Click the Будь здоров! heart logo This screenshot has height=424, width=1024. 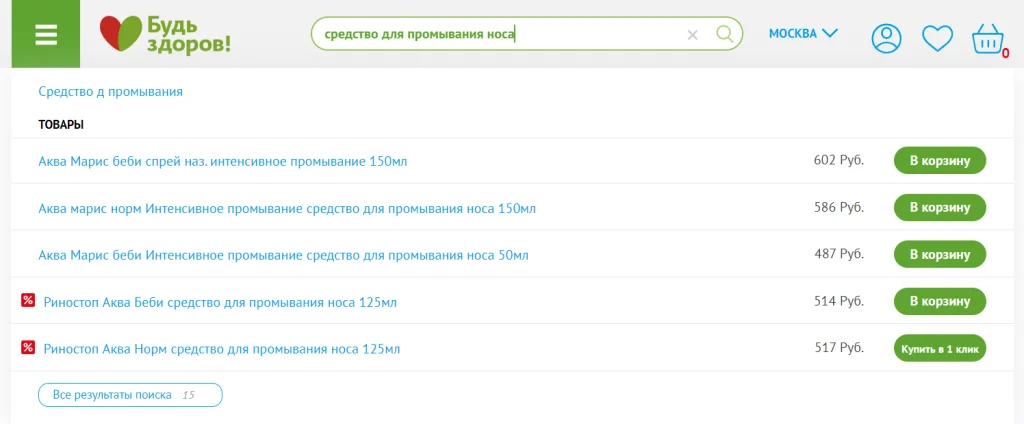164,34
